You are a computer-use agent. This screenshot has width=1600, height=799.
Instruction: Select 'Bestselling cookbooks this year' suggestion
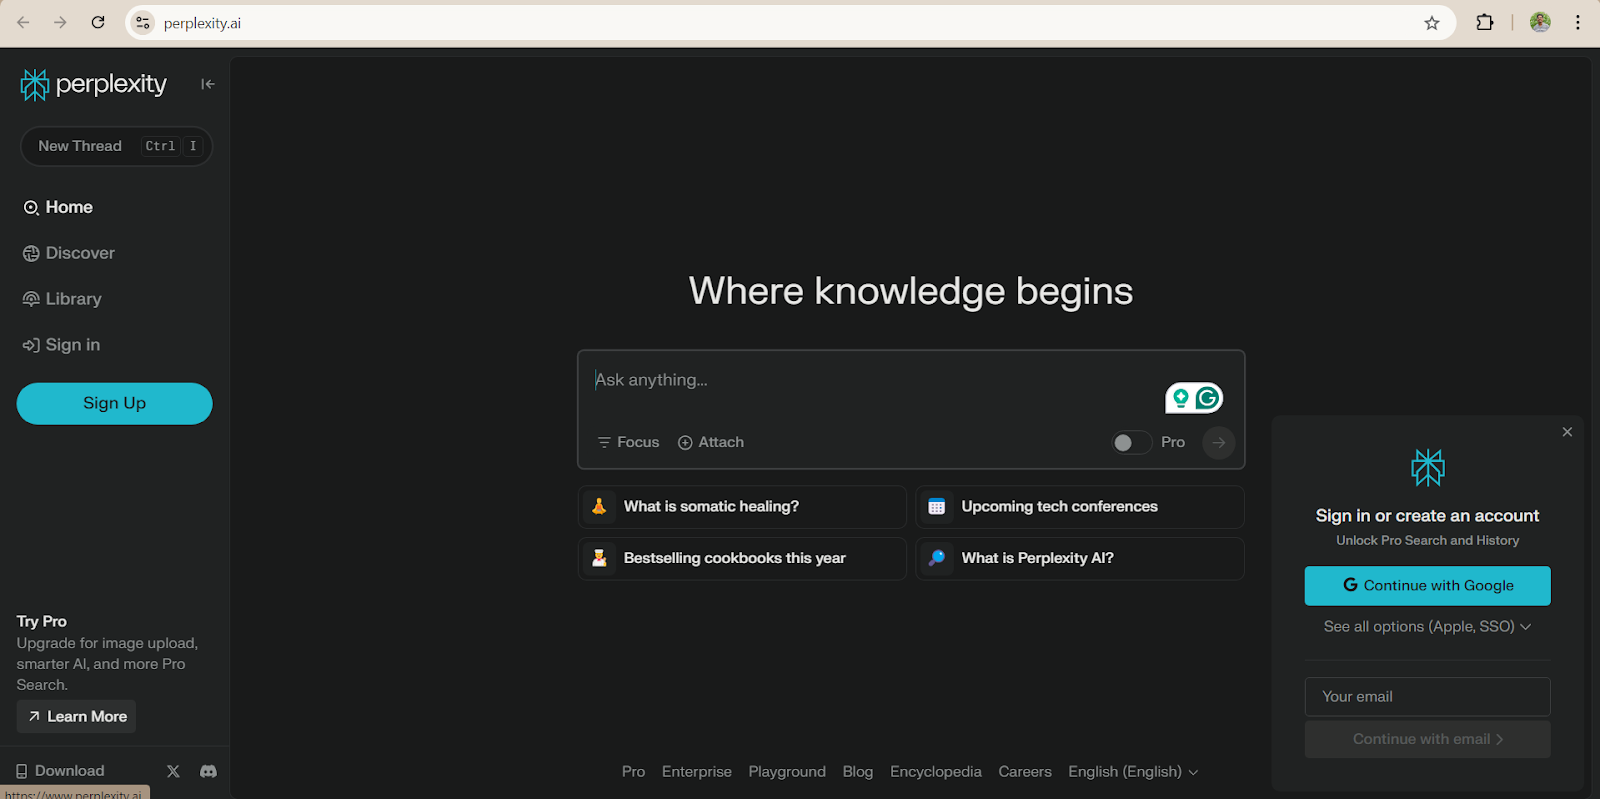pos(742,559)
